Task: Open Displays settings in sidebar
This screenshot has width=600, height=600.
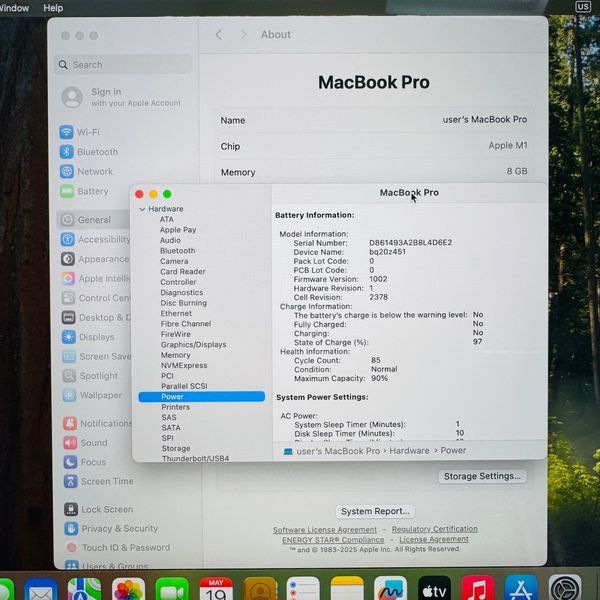Action: 88,337
